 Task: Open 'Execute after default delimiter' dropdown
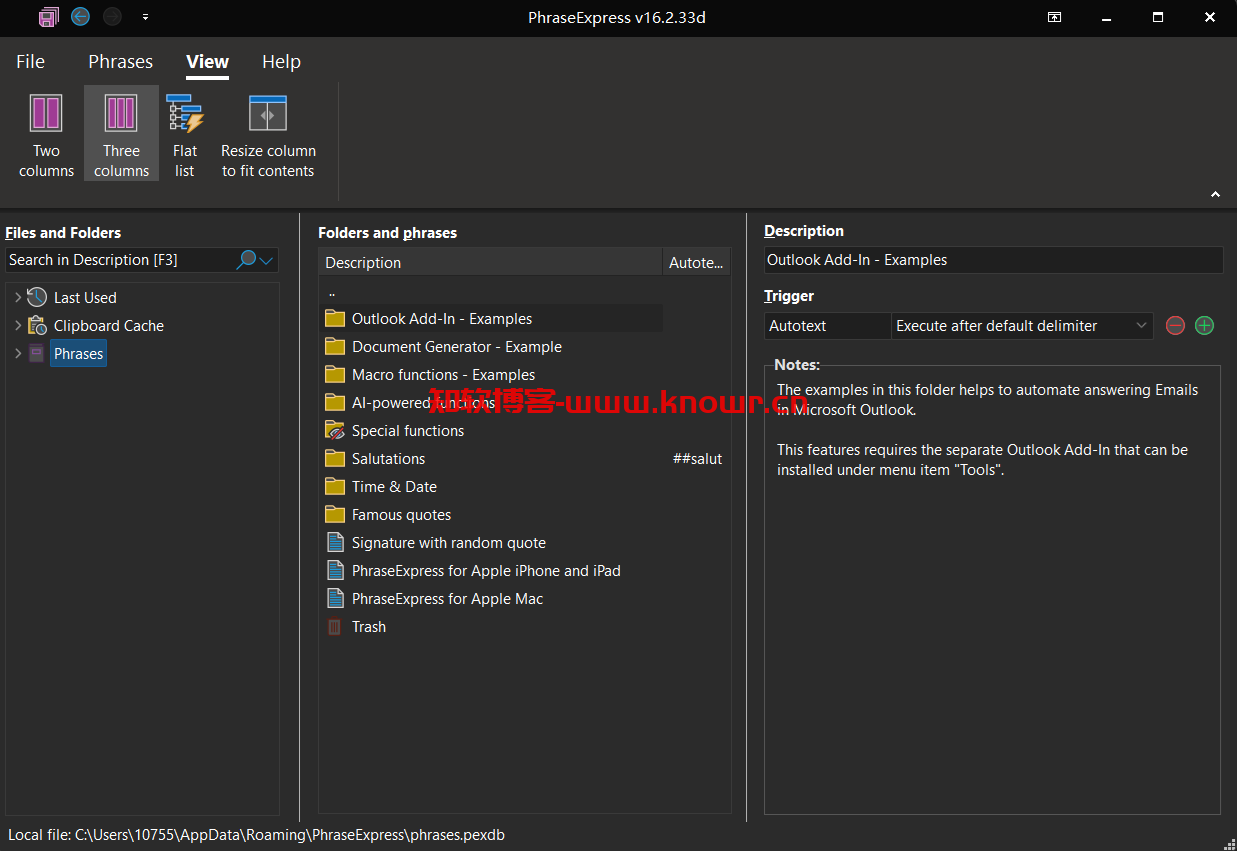[1022, 326]
